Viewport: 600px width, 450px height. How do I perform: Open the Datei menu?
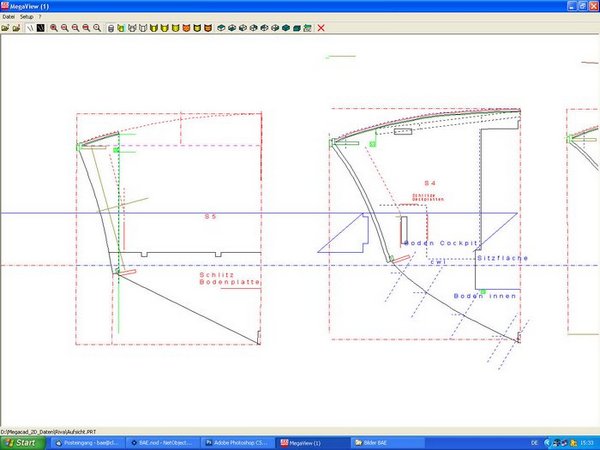click(x=9, y=18)
